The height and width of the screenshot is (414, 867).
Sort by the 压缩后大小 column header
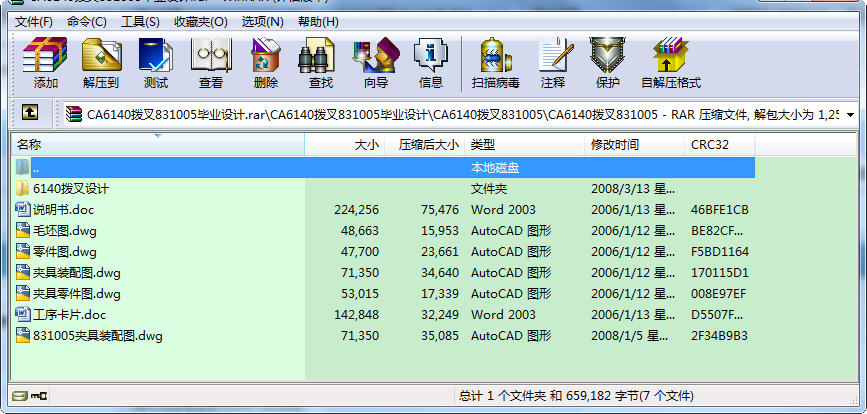pyautogui.click(x=425, y=145)
